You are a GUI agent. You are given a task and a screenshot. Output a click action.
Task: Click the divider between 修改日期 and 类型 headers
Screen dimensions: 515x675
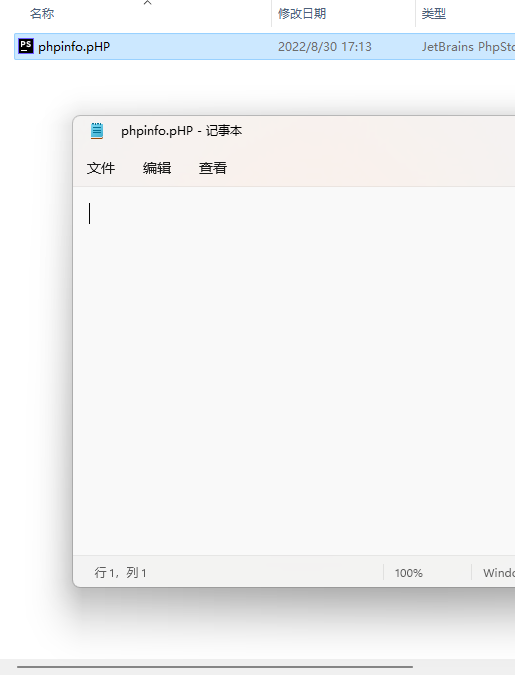point(416,14)
